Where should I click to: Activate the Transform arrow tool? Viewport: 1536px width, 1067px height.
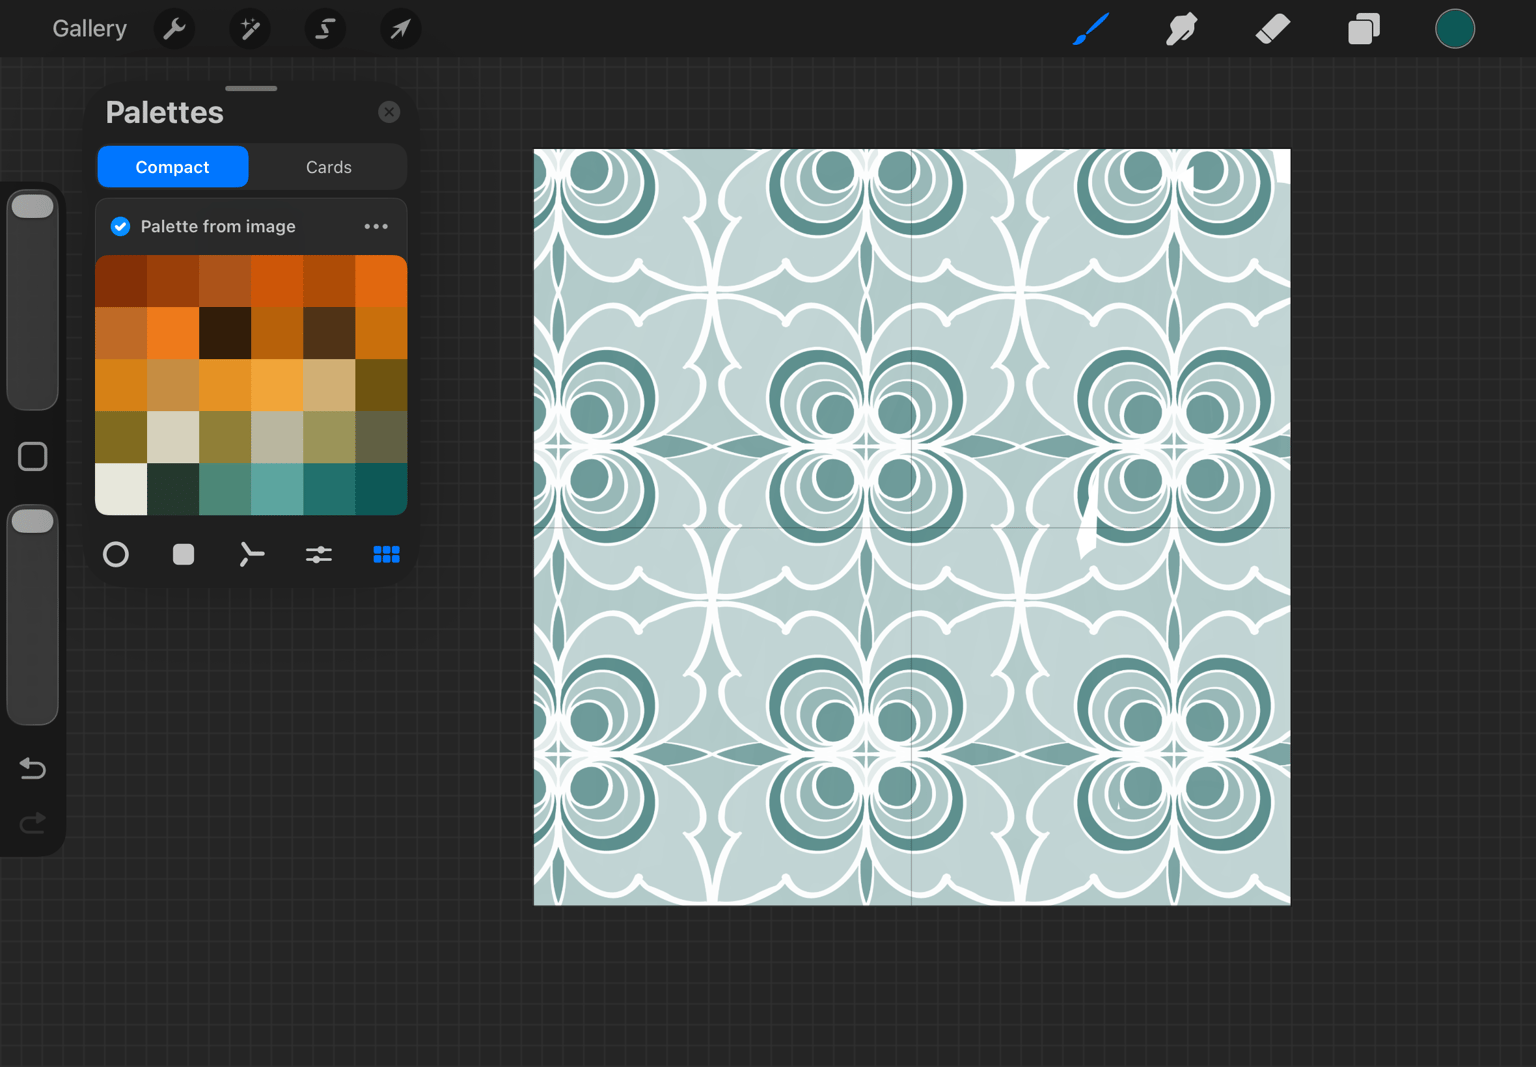tap(400, 29)
